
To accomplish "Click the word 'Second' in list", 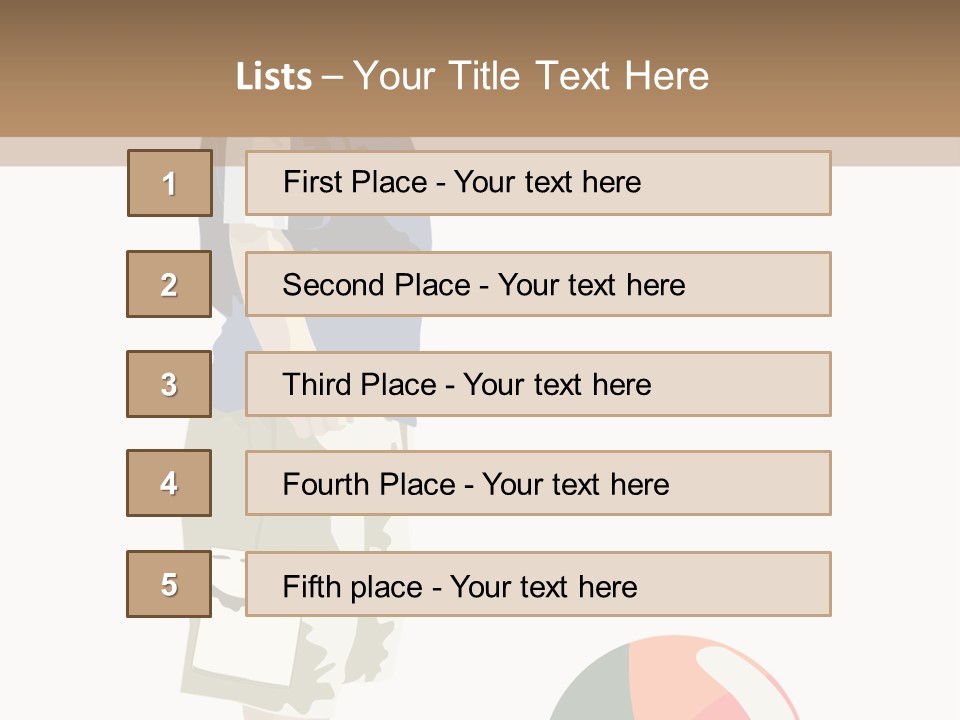I will click(x=333, y=285).
